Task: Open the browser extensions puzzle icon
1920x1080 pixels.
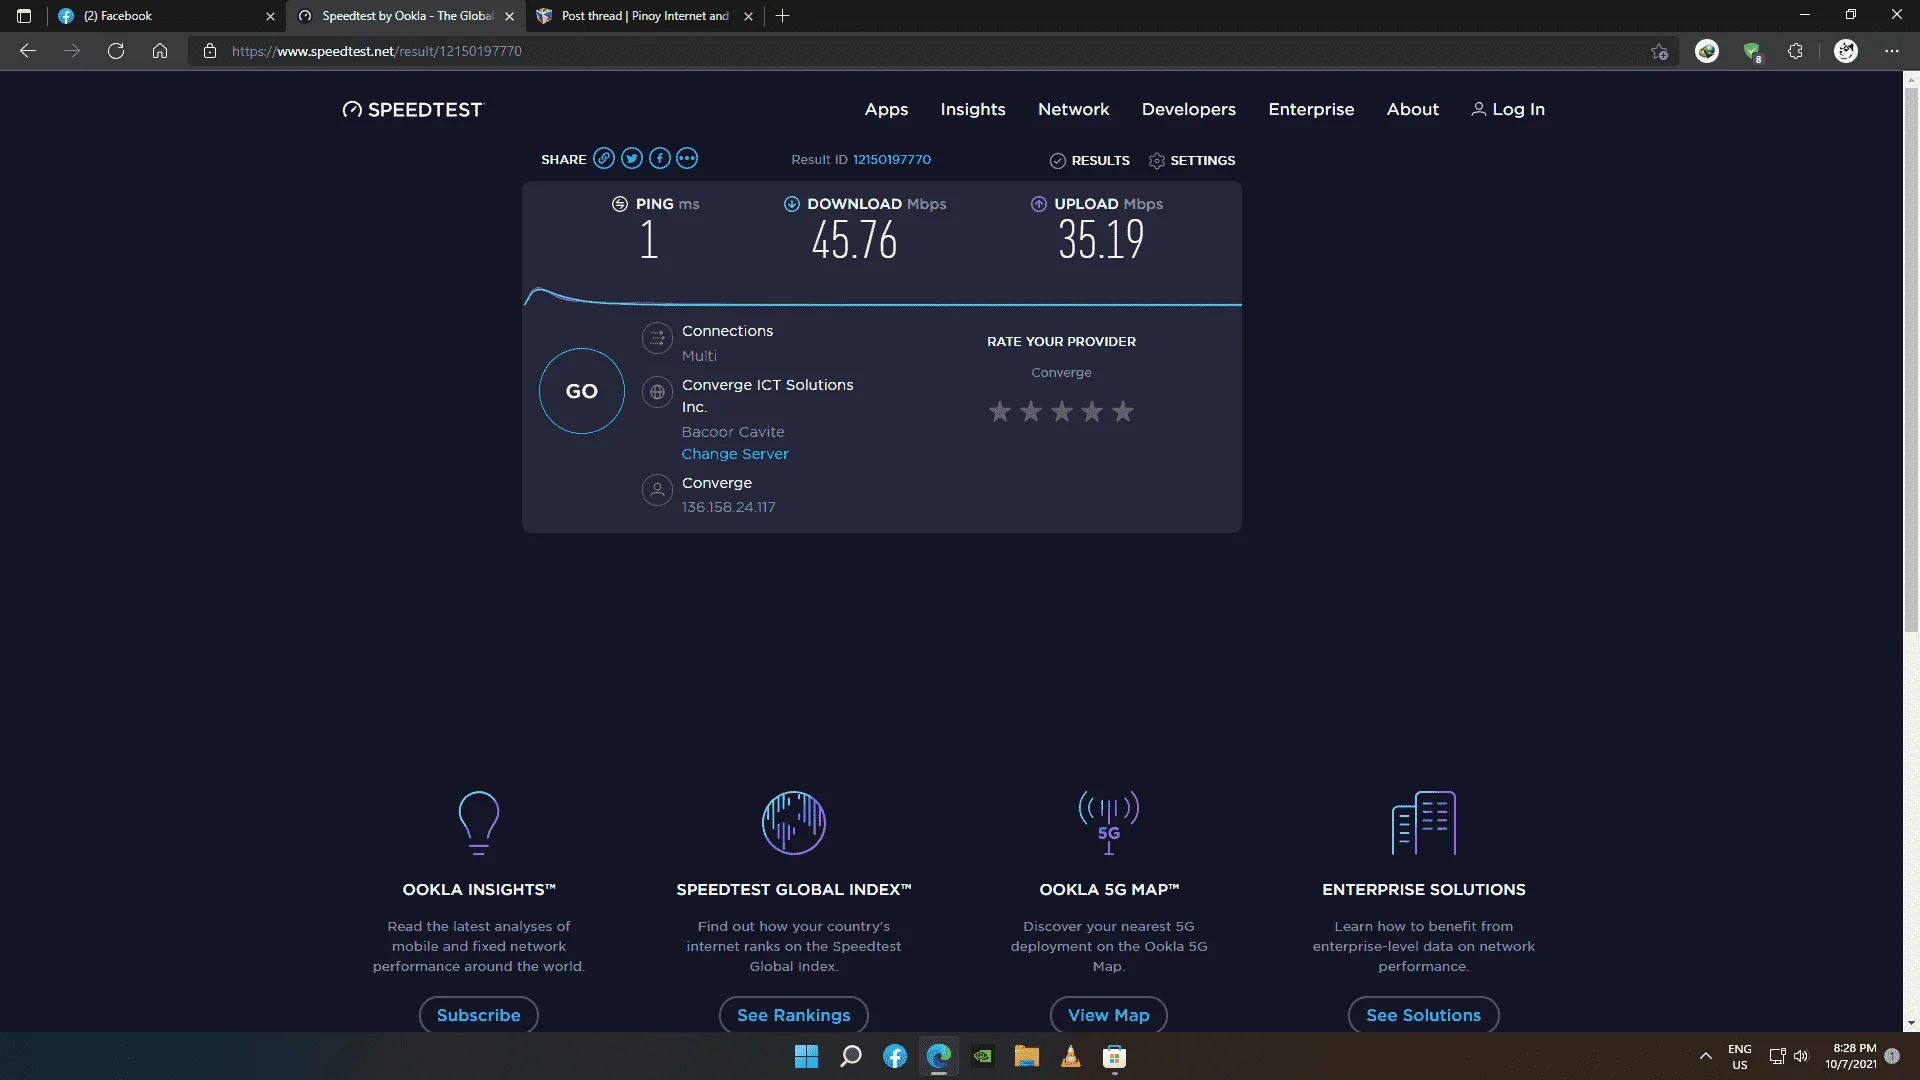Action: pyautogui.click(x=1795, y=51)
